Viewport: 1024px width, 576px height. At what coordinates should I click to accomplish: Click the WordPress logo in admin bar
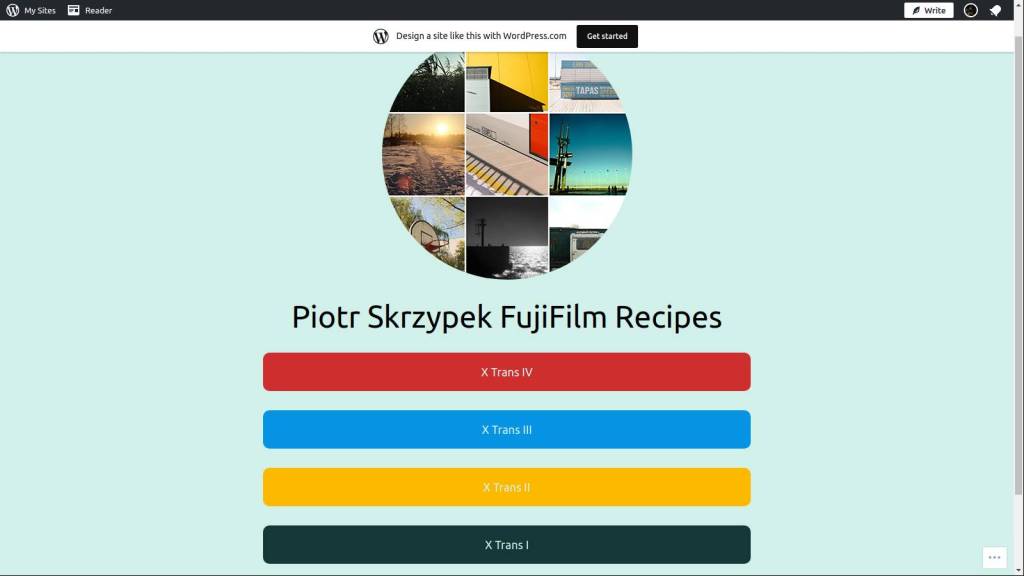[12, 10]
